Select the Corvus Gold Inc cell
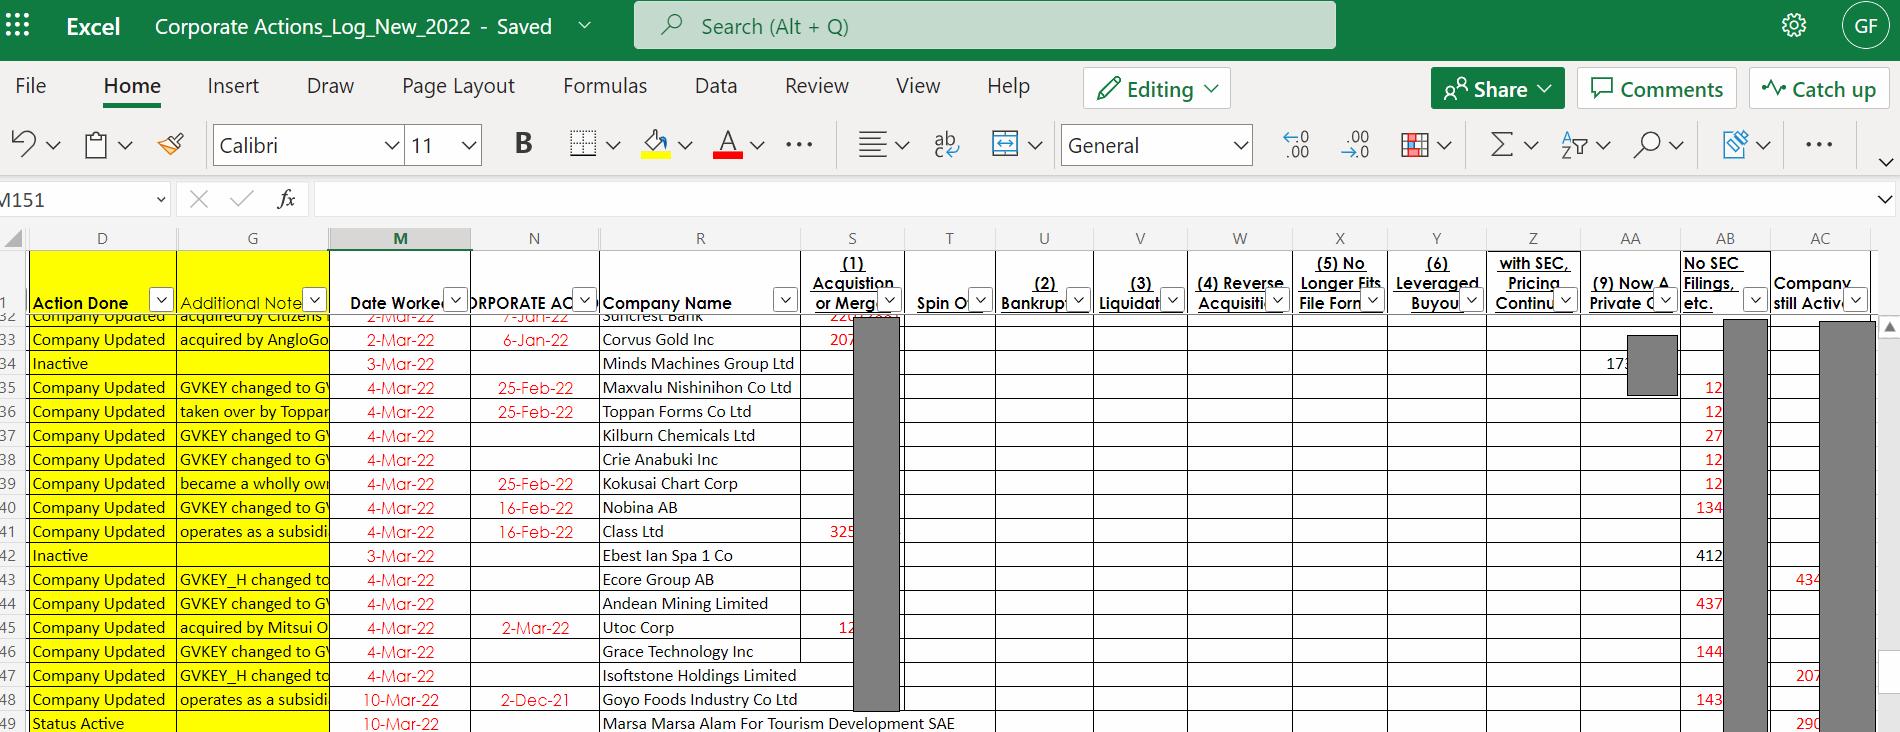 [x=700, y=340]
